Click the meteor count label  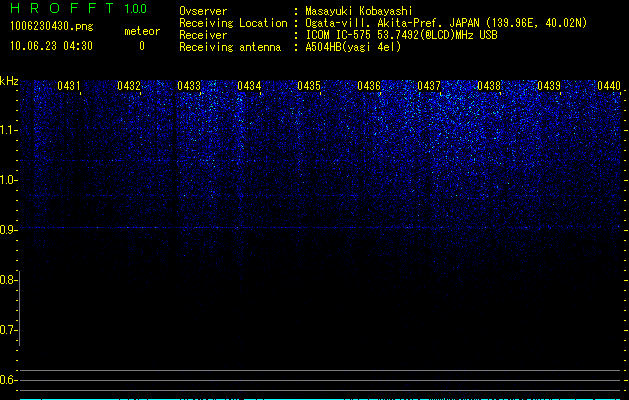tap(142, 31)
